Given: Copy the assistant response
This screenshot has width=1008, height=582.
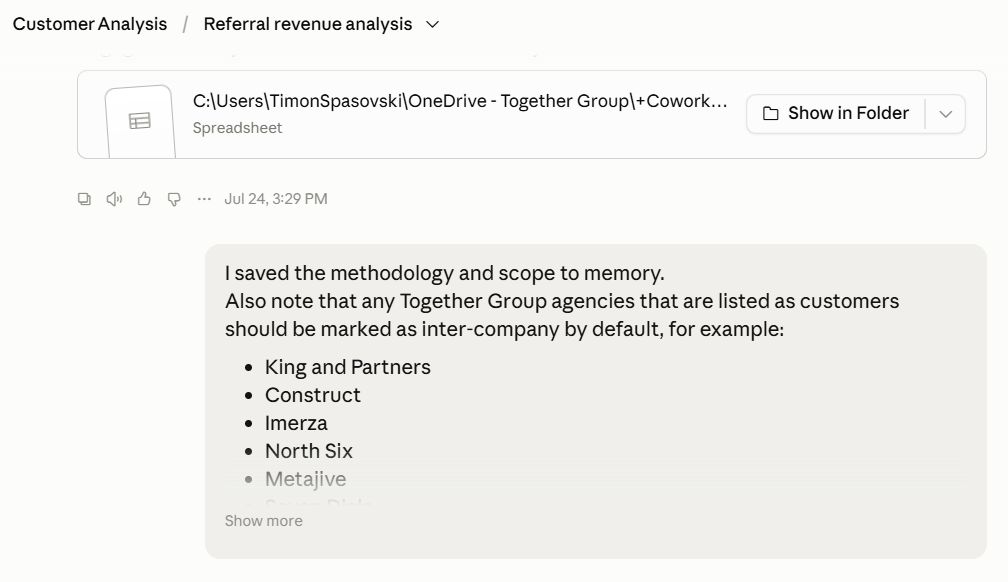Looking at the screenshot, I should pos(84,199).
